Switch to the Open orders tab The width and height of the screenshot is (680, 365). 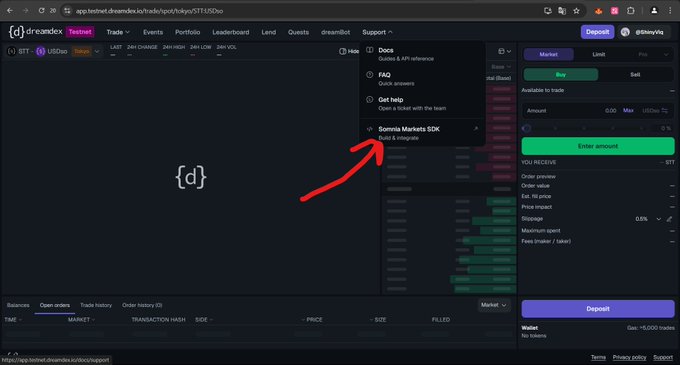tap(55, 305)
